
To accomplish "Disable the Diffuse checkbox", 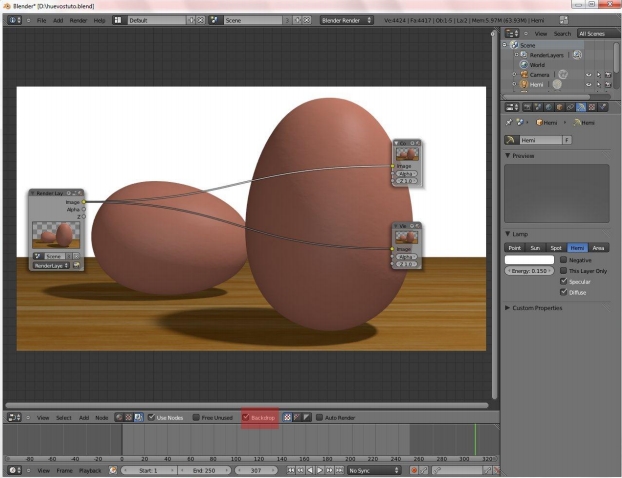I will (x=563, y=292).
